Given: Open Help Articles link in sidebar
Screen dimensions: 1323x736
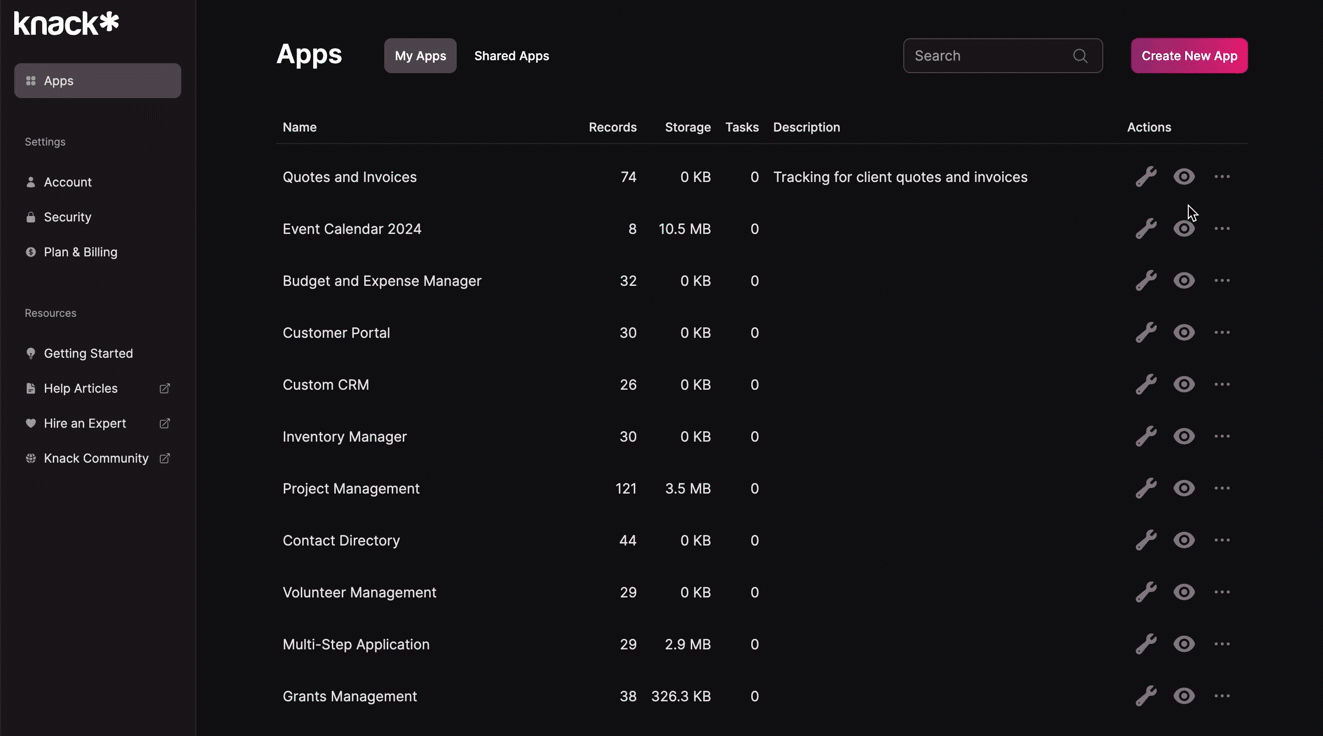Looking at the screenshot, I should pos(81,388).
